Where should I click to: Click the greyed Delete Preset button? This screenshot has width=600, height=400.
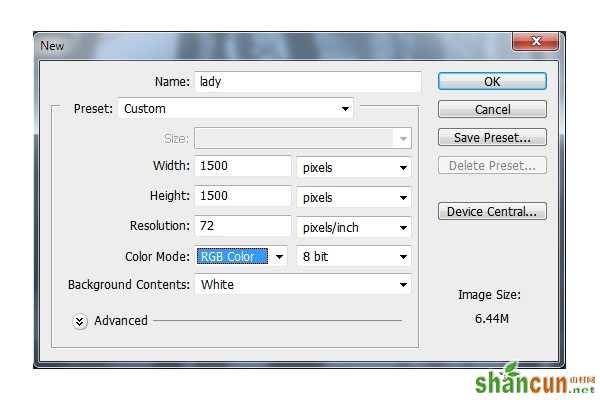[x=492, y=165]
